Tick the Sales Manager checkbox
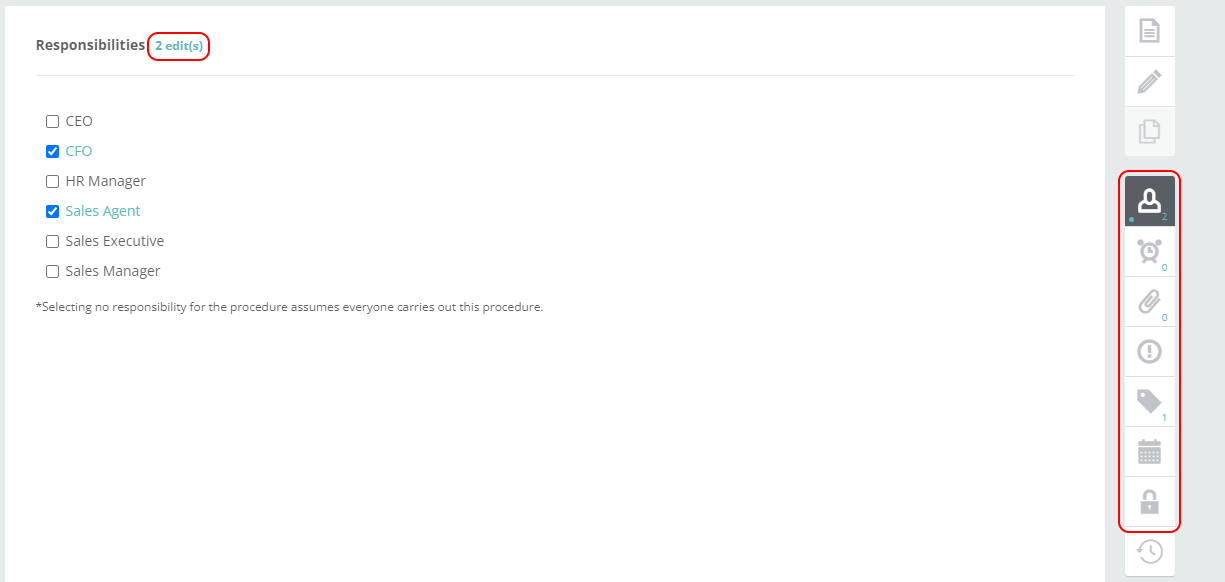1225x582 pixels. tap(53, 272)
